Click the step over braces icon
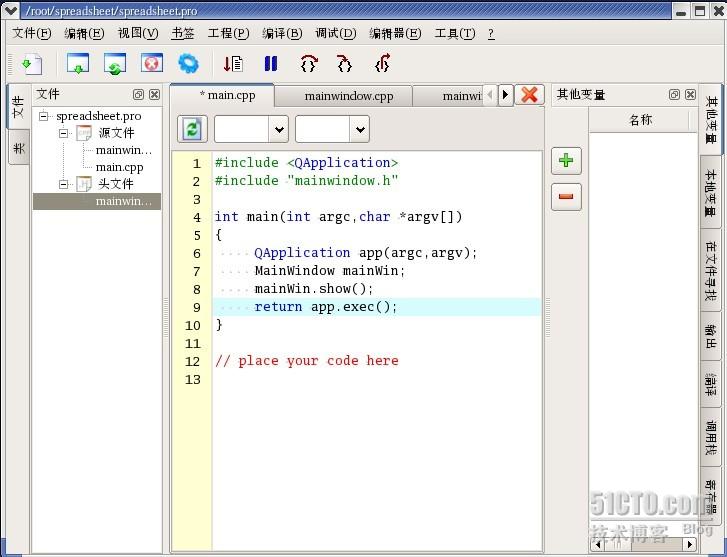Screen dimensions: 727x557 (309, 64)
